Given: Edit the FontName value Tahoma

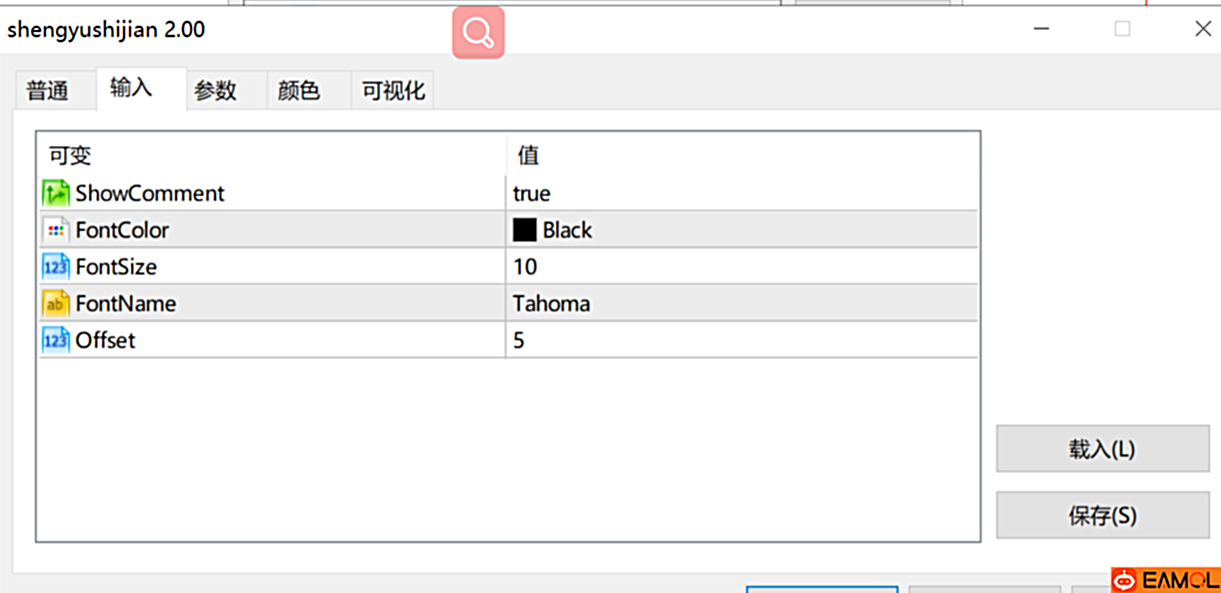Looking at the screenshot, I should coord(551,303).
